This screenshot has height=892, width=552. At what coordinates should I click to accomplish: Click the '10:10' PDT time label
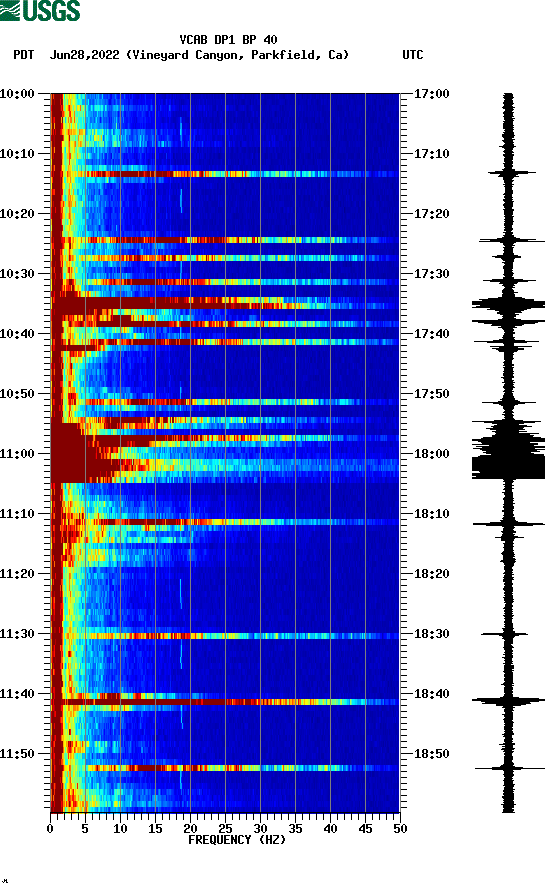pos(17,154)
